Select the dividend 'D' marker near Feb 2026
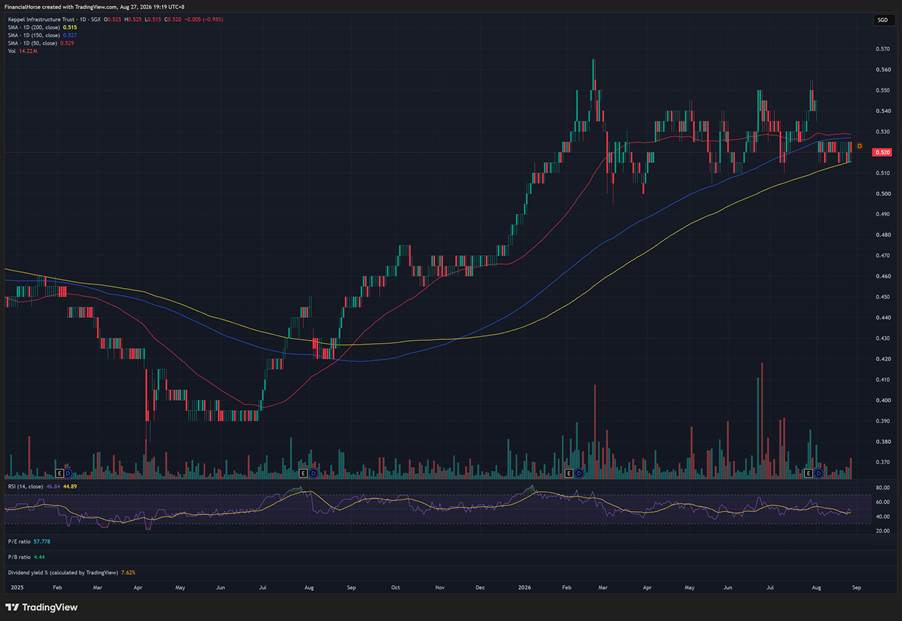The image size is (902, 621). [579, 473]
